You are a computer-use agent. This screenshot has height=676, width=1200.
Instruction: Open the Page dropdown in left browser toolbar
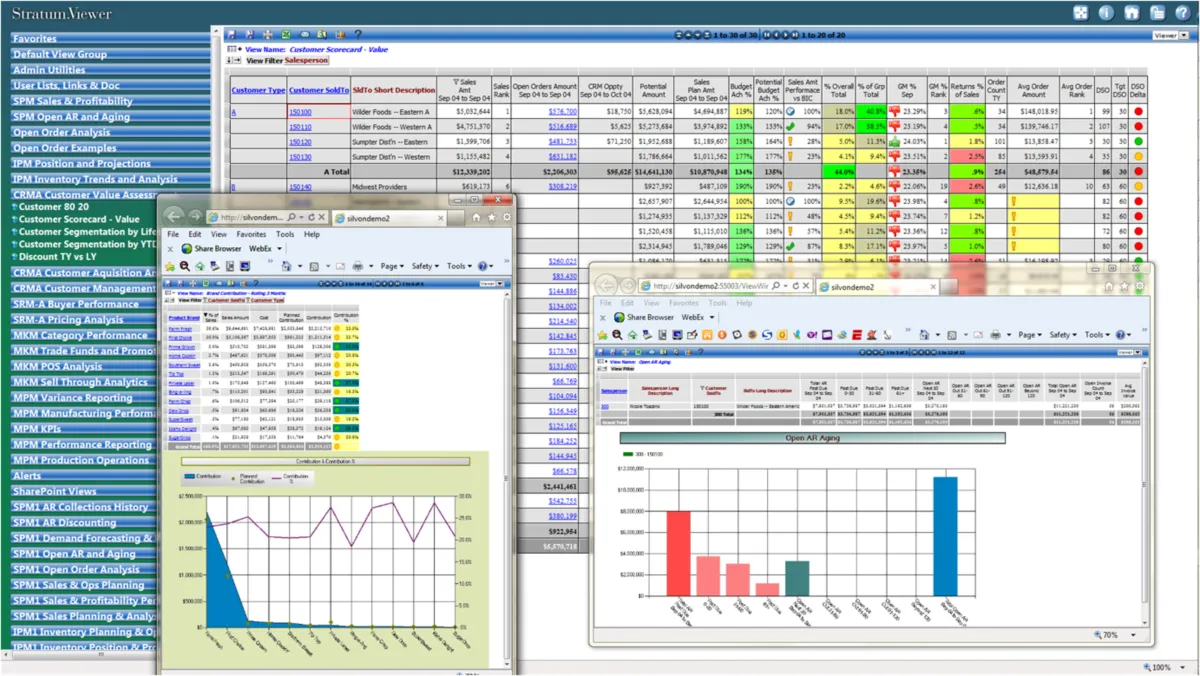click(x=392, y=266)
